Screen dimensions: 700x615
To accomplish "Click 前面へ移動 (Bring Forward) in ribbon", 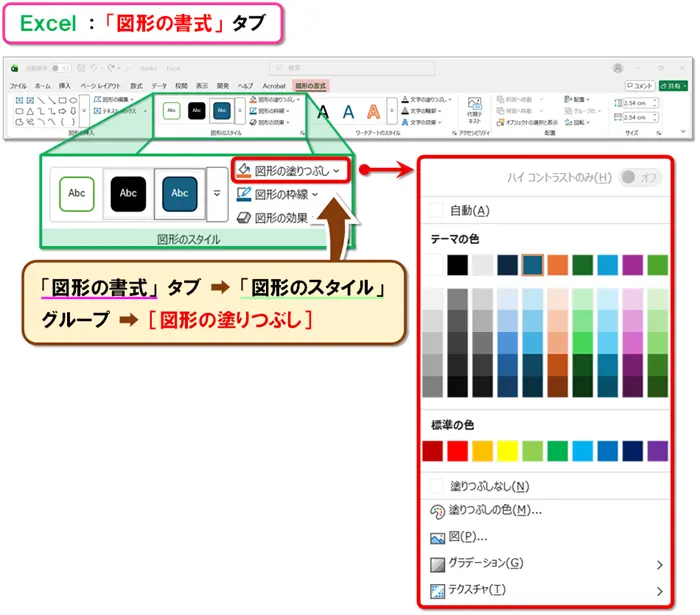I will pos(519,100).
